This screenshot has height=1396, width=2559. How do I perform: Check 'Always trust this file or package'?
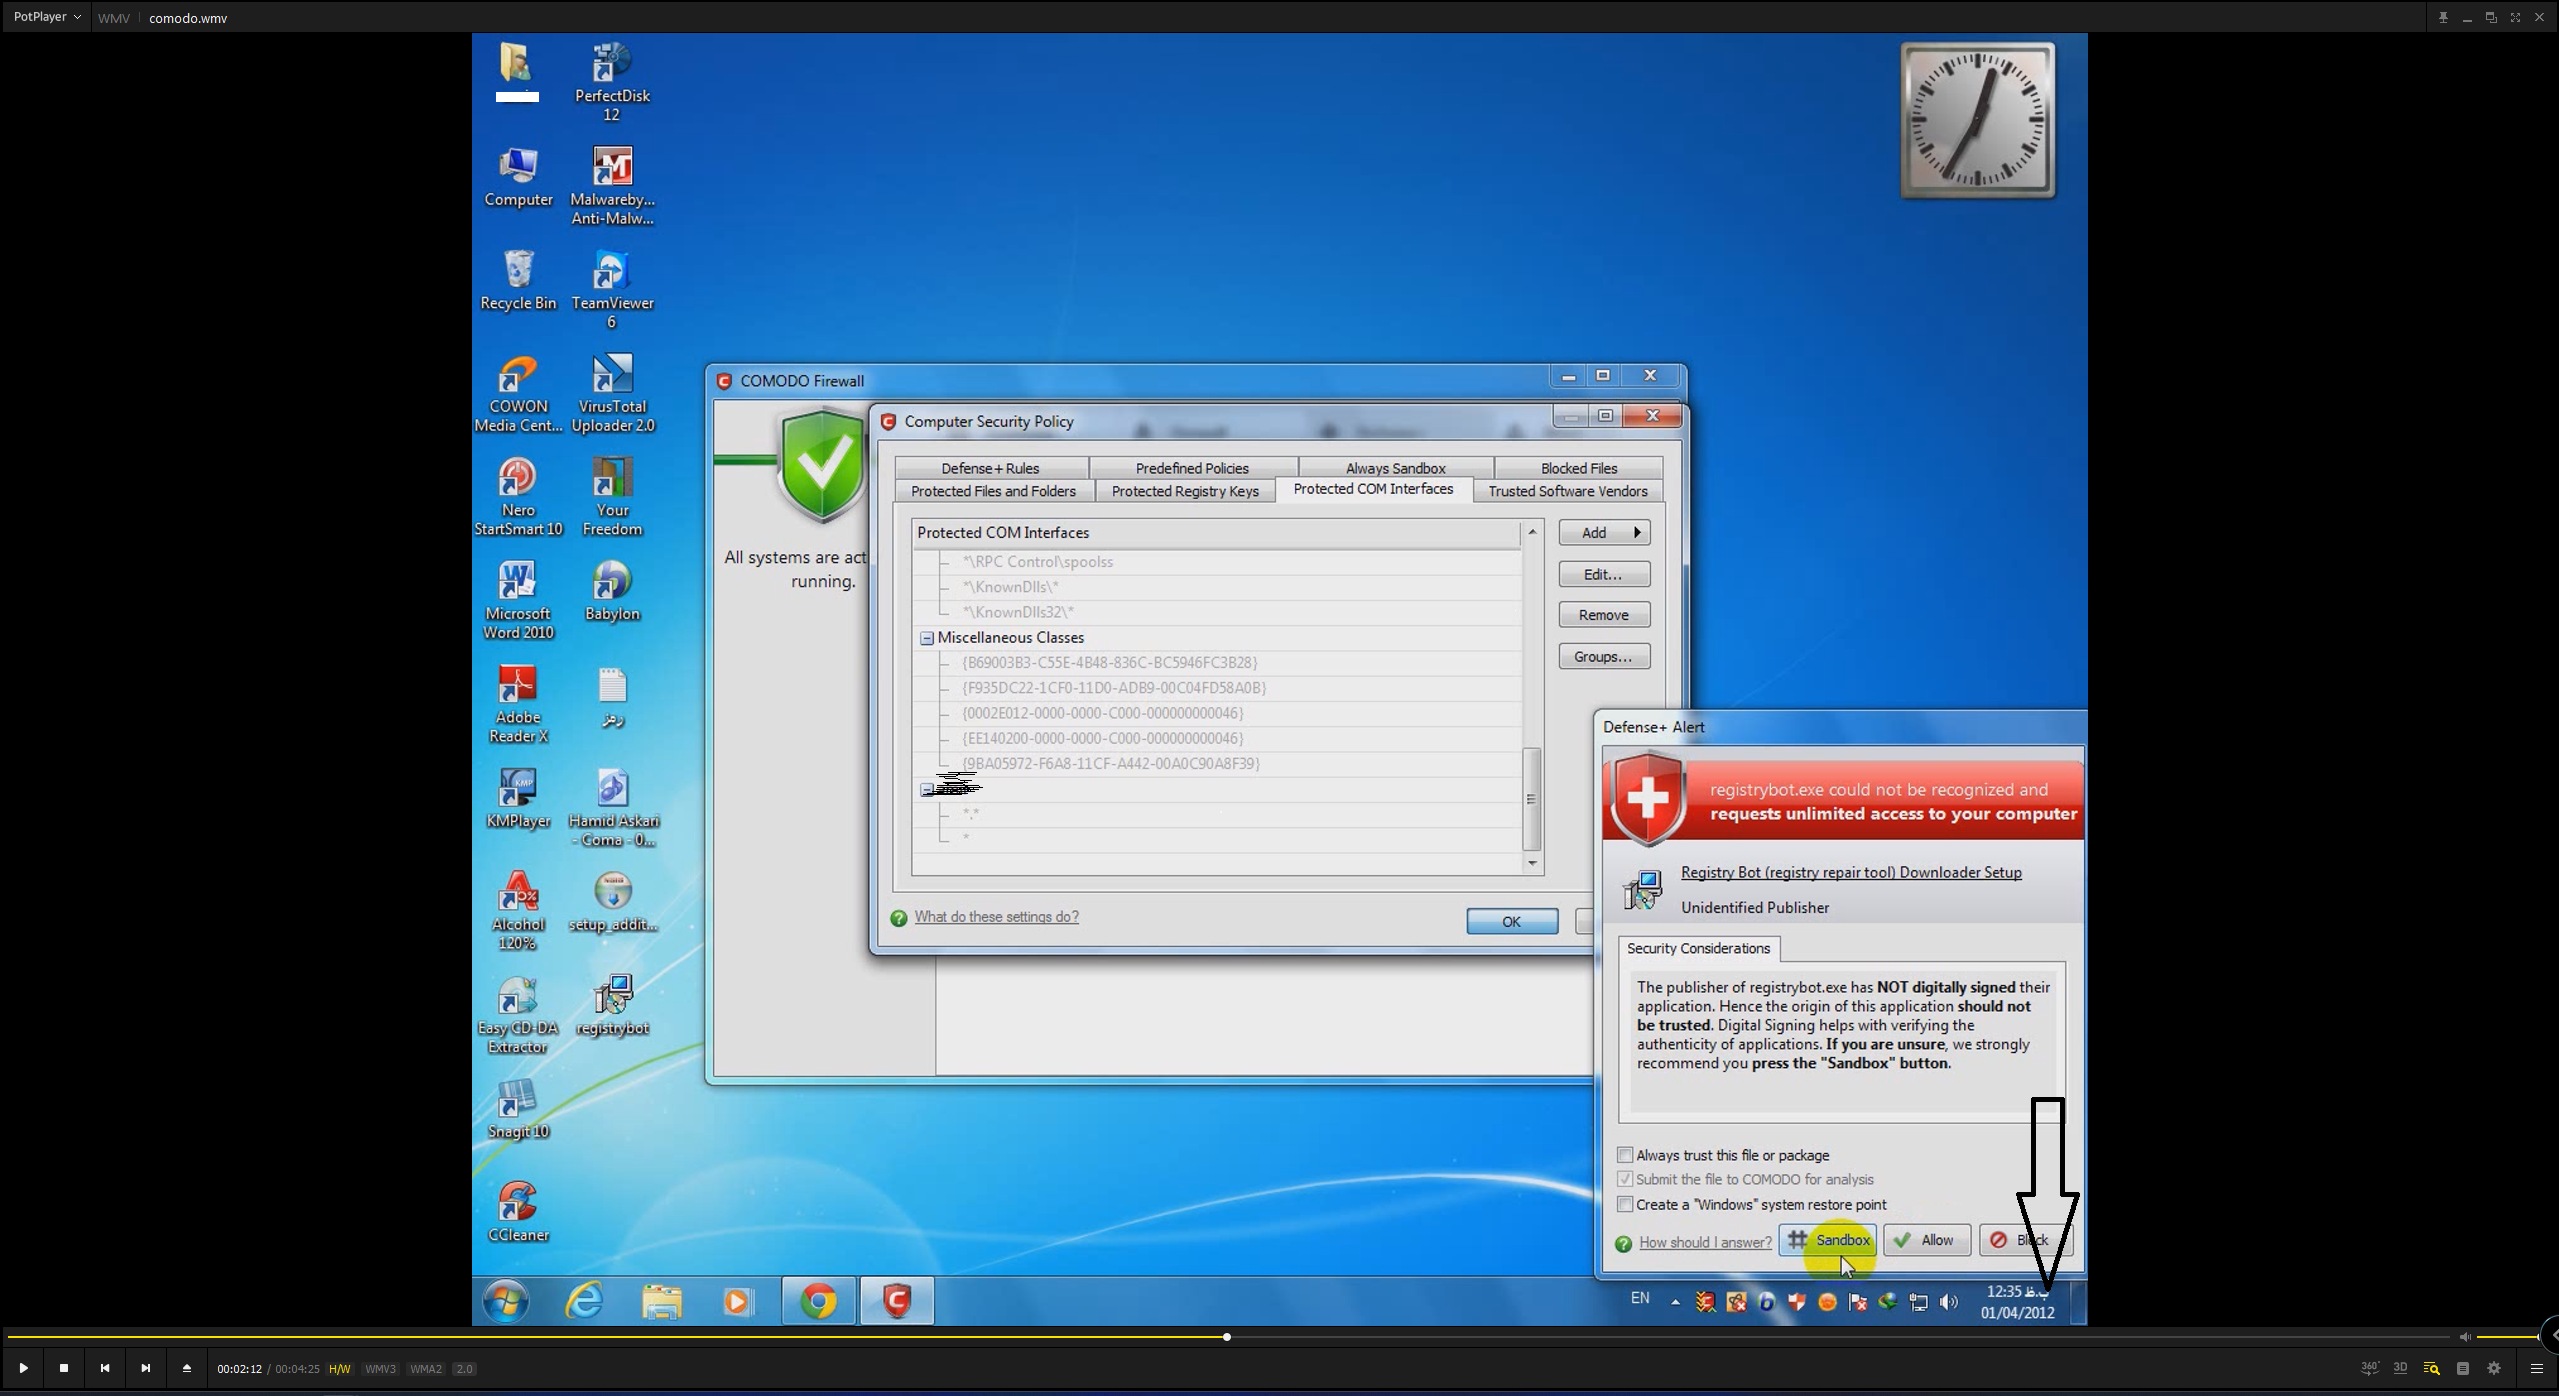(1625, 1155)
